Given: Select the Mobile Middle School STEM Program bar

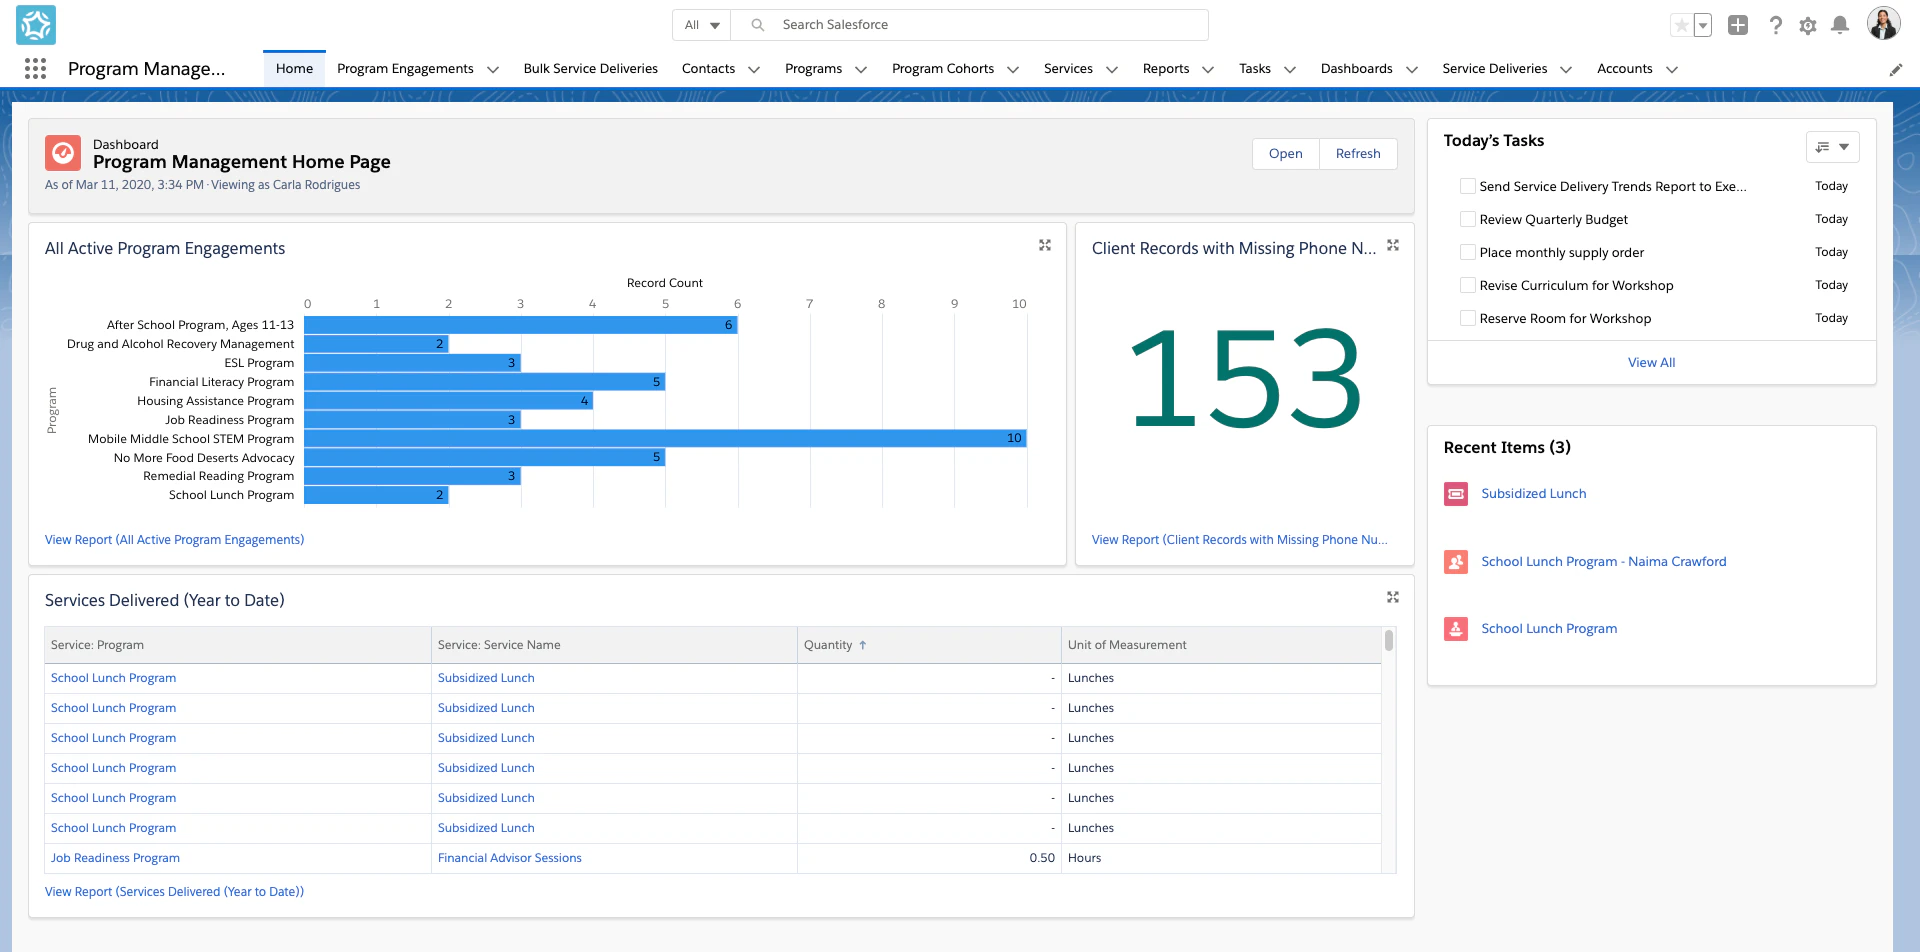Looking at the screenshot, I should click(x=660, y=438).
